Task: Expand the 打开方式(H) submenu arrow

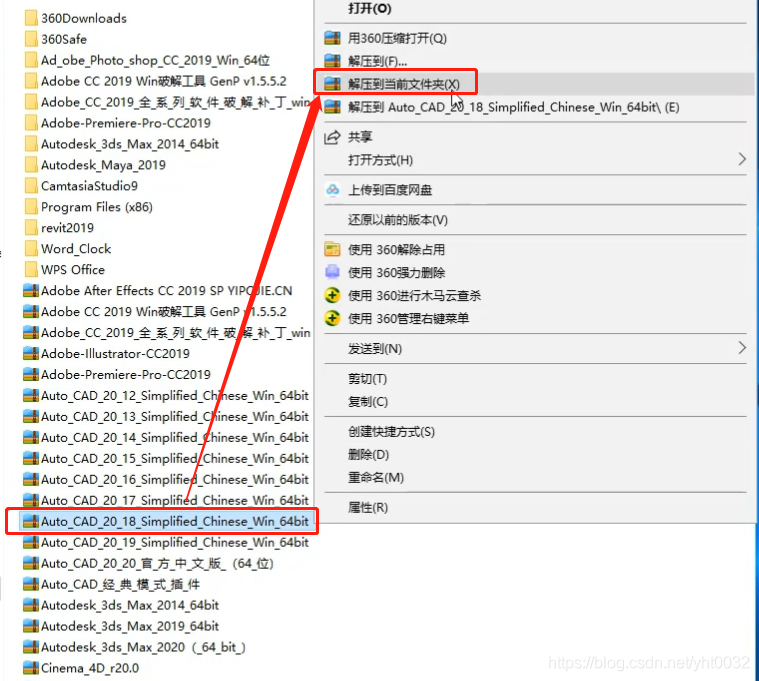Action: 741,160
